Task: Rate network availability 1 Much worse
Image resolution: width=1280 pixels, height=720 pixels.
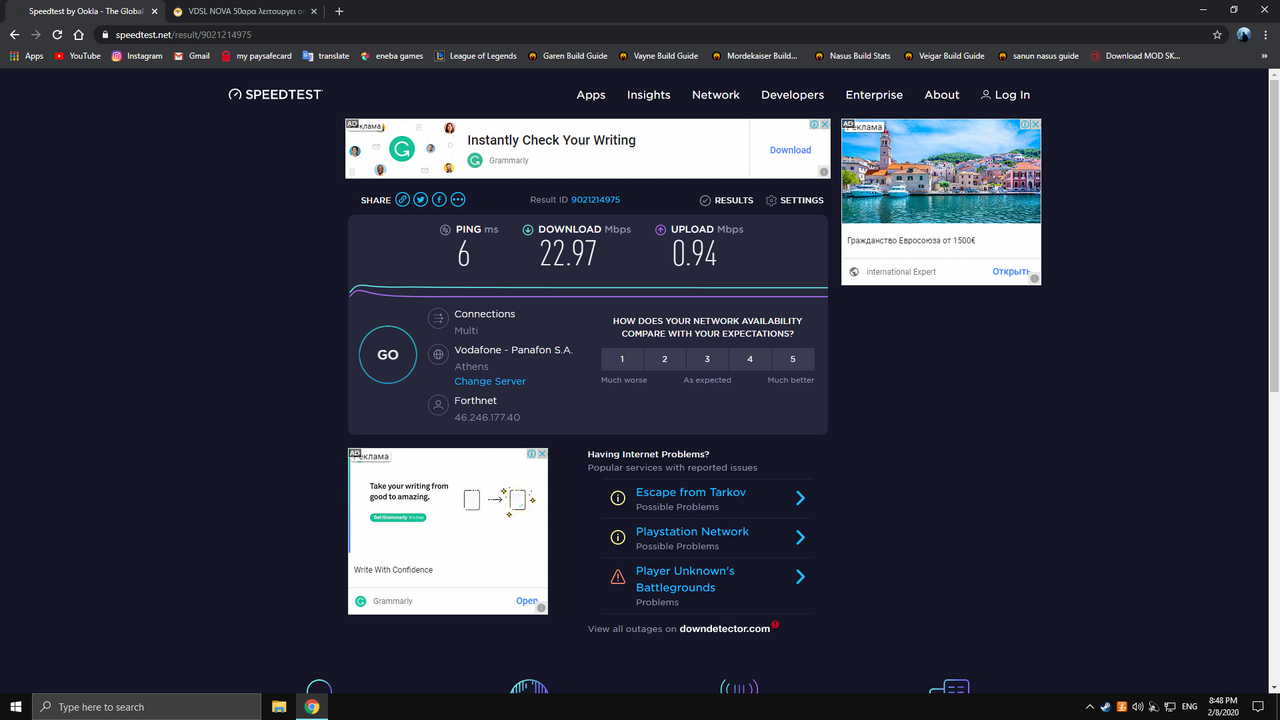Action: [622, 359]
